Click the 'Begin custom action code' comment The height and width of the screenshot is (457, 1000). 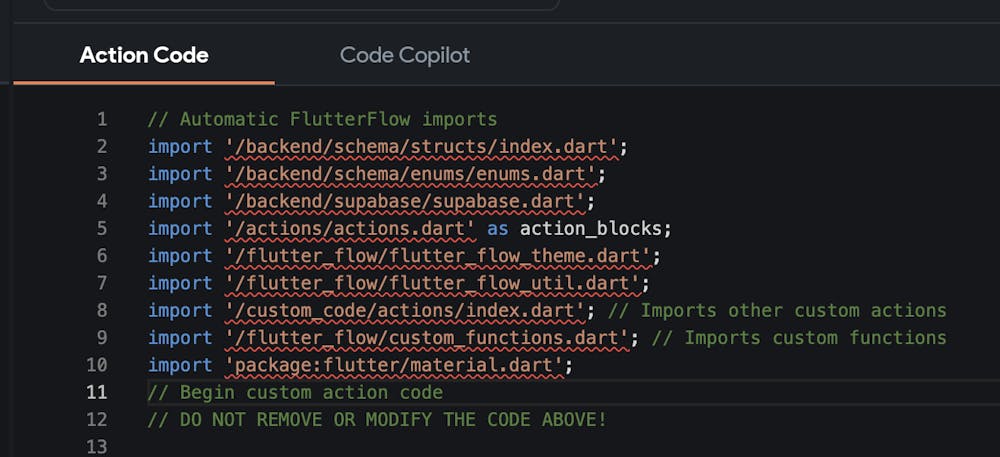[x=295, y=392]
